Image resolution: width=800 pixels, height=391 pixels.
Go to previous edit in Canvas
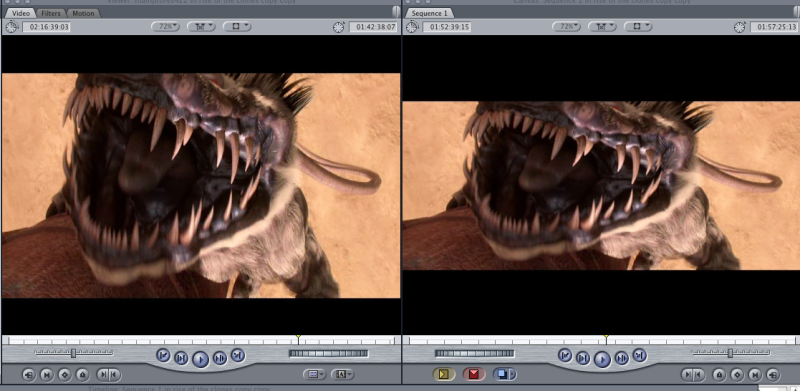[565, 355]
